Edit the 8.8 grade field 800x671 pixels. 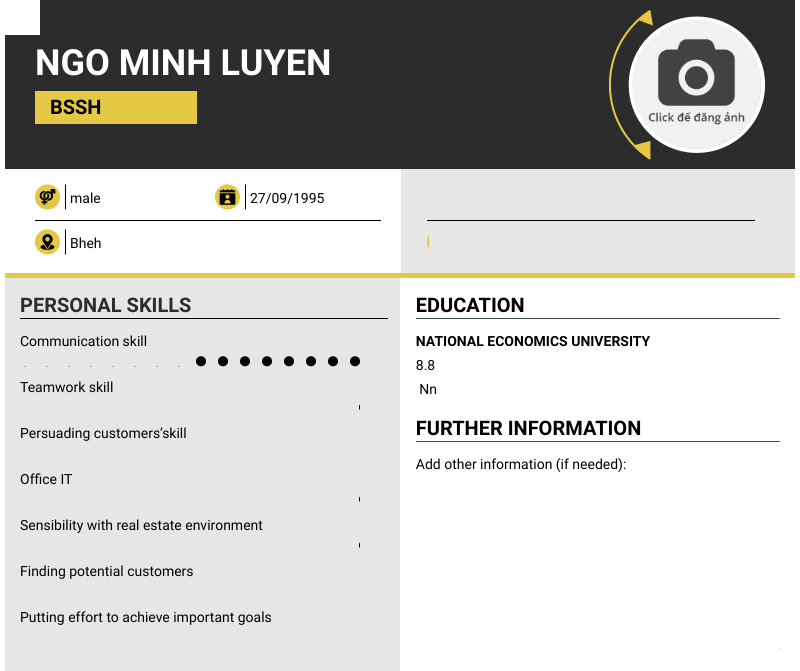(x=426, y=365)
